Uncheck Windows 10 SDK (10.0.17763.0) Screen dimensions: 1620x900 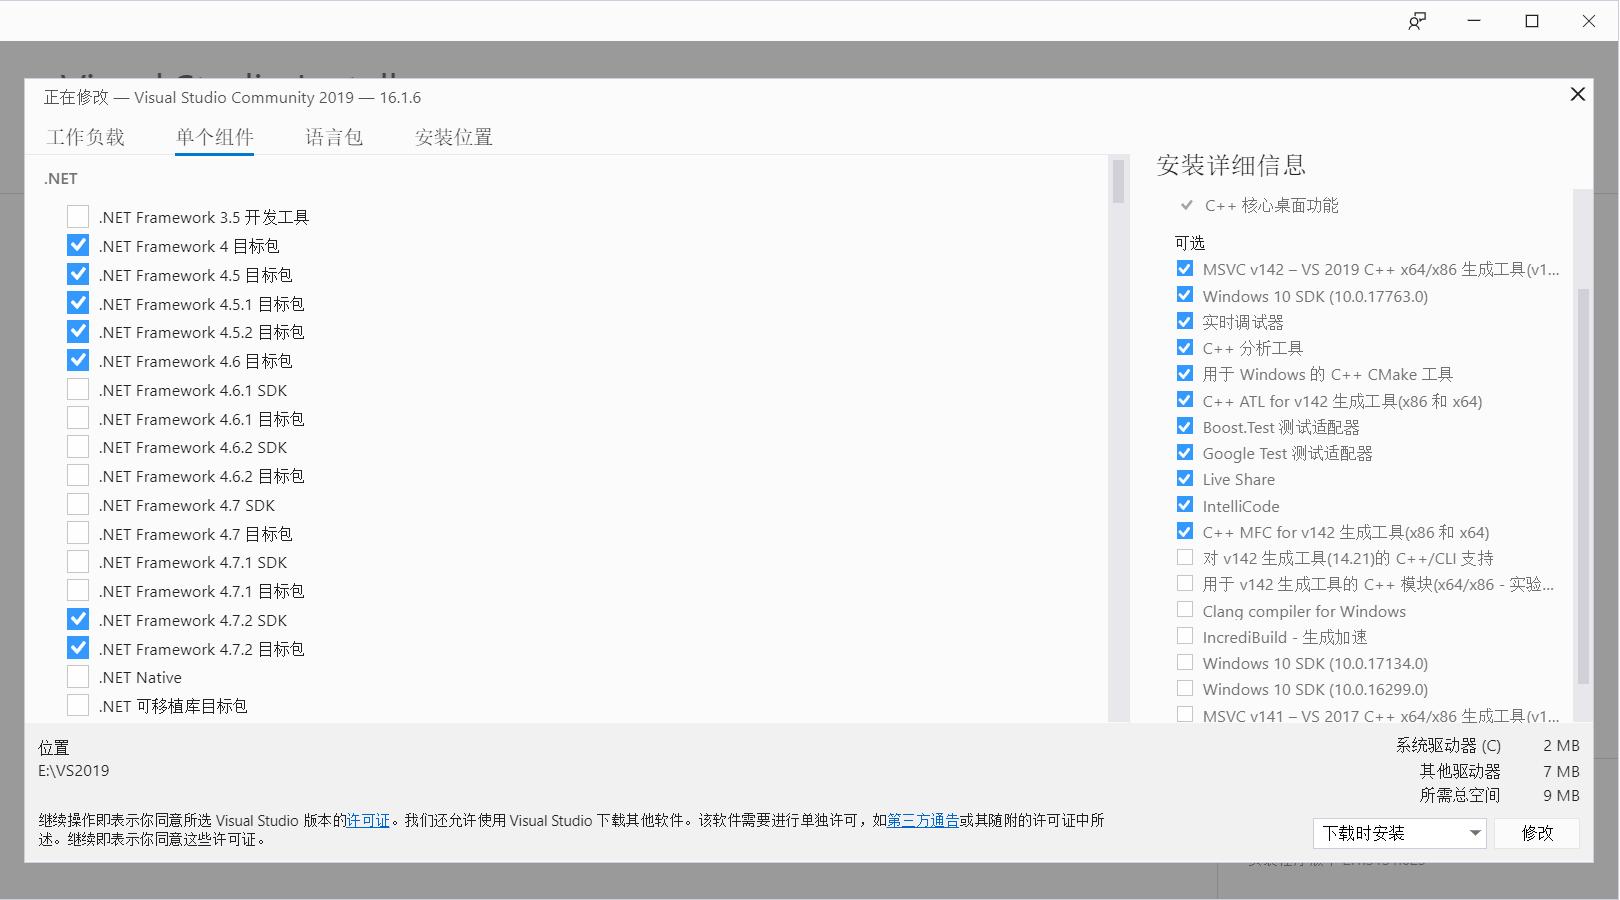[x=1185, y=295]
